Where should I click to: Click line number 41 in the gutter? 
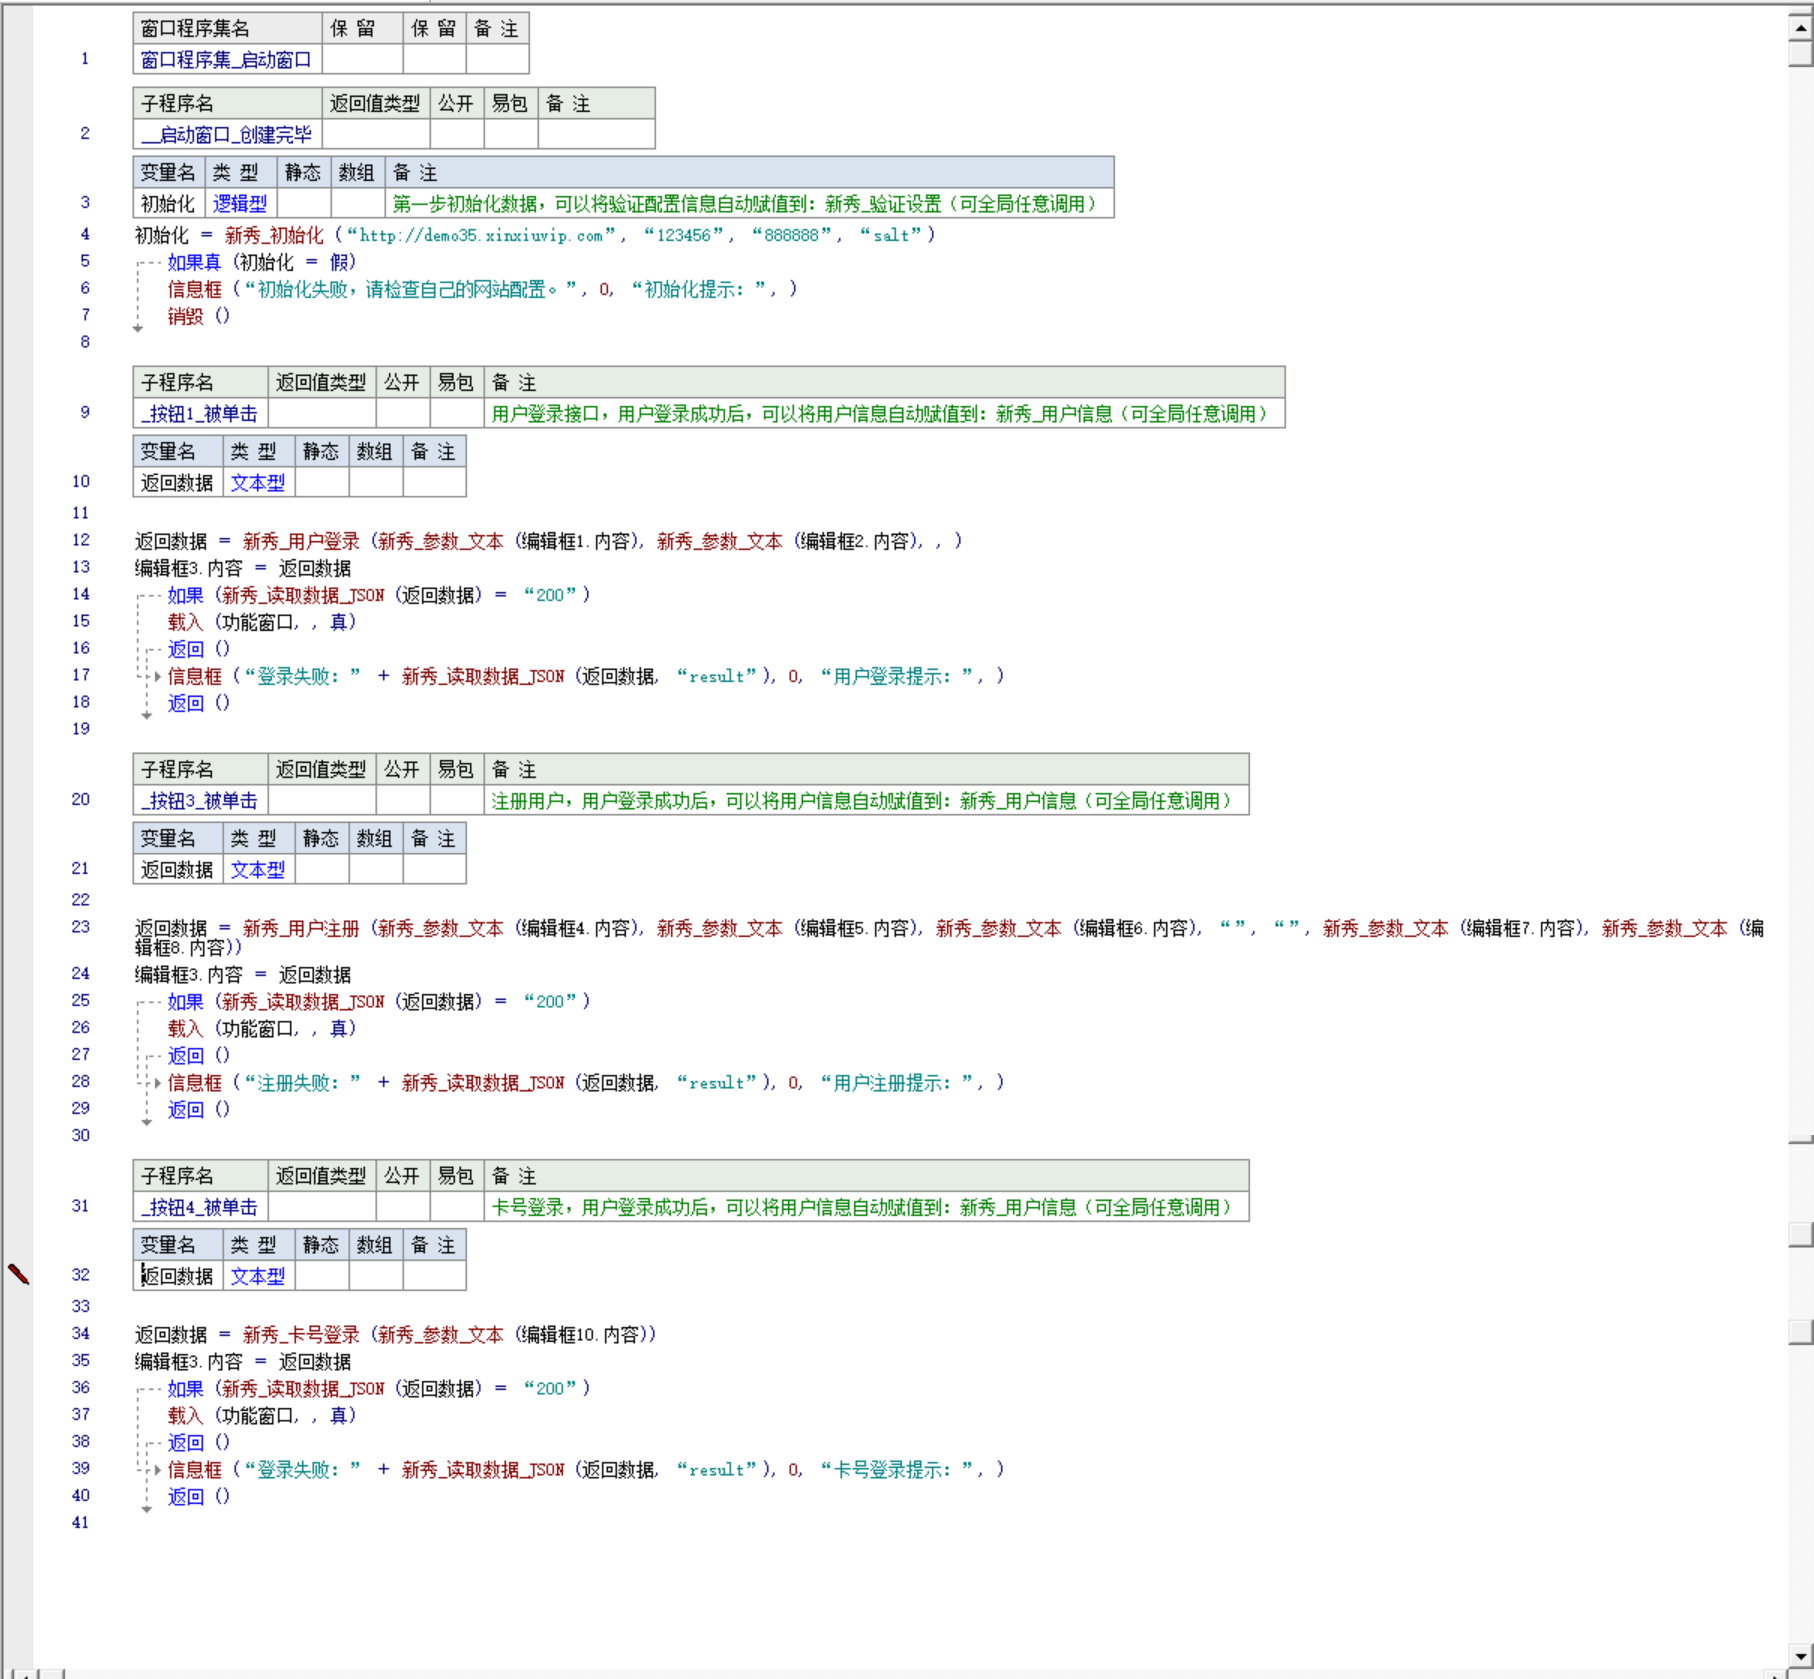click(x=80, y=1522)
